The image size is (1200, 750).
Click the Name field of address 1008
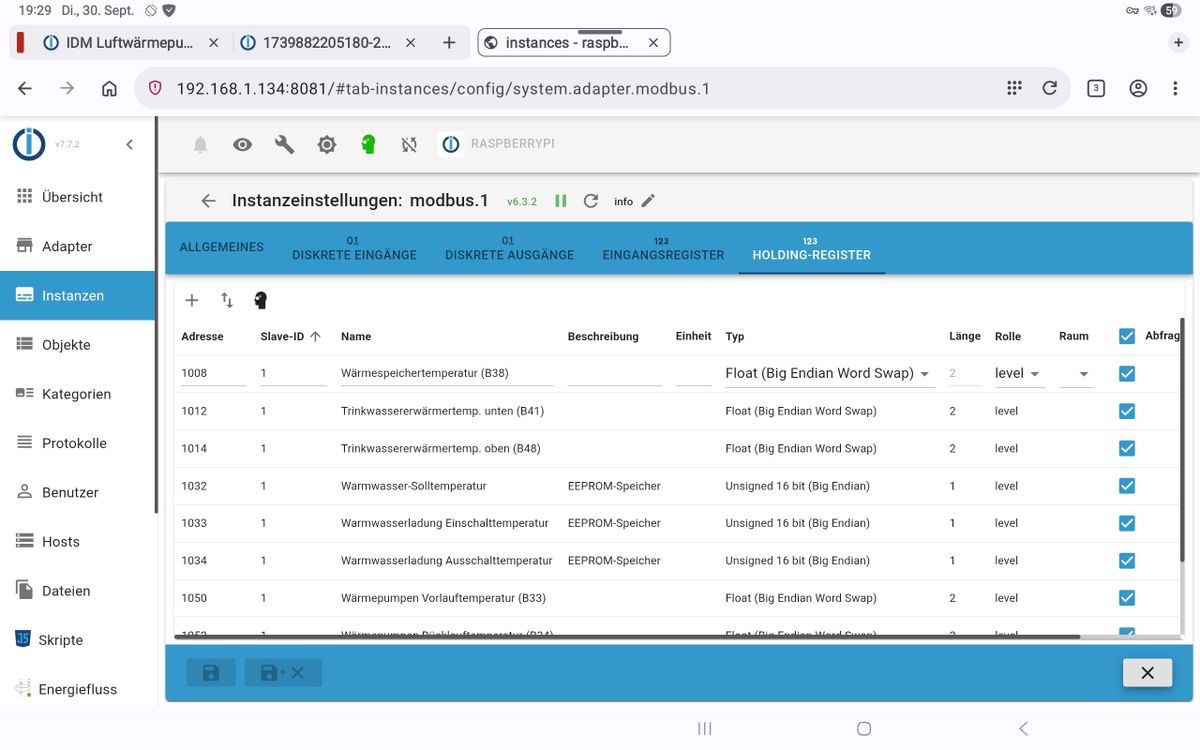(x=446, y=373)
